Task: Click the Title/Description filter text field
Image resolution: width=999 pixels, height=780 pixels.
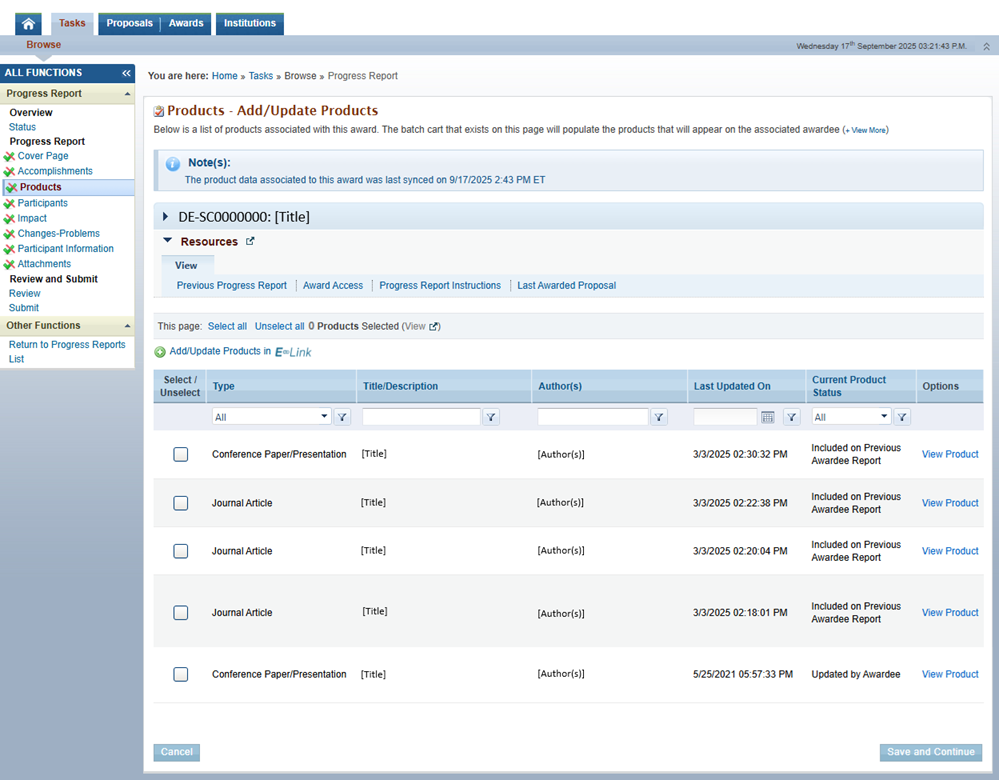Action: [420, 417]
